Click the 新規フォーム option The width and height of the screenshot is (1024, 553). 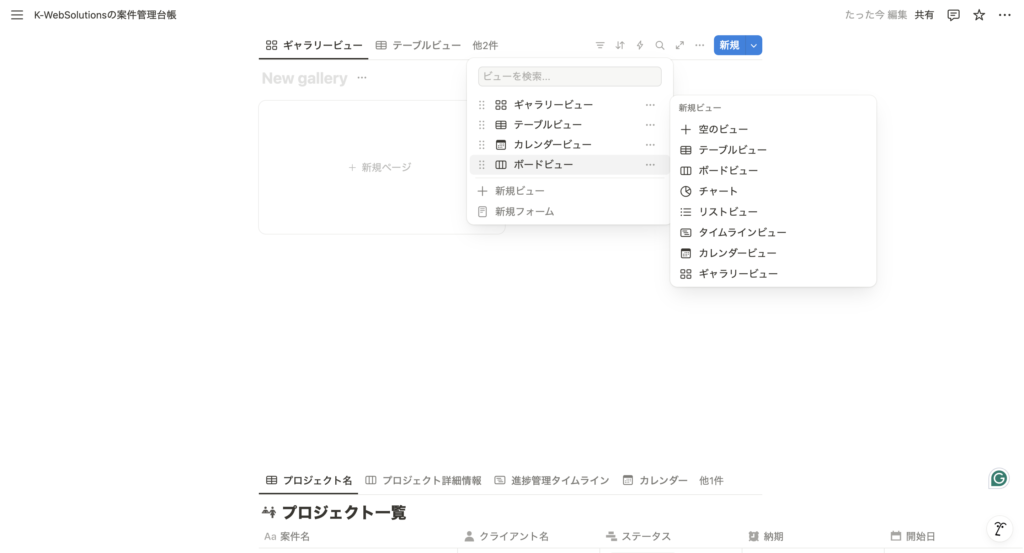click(x=524, y=211)
